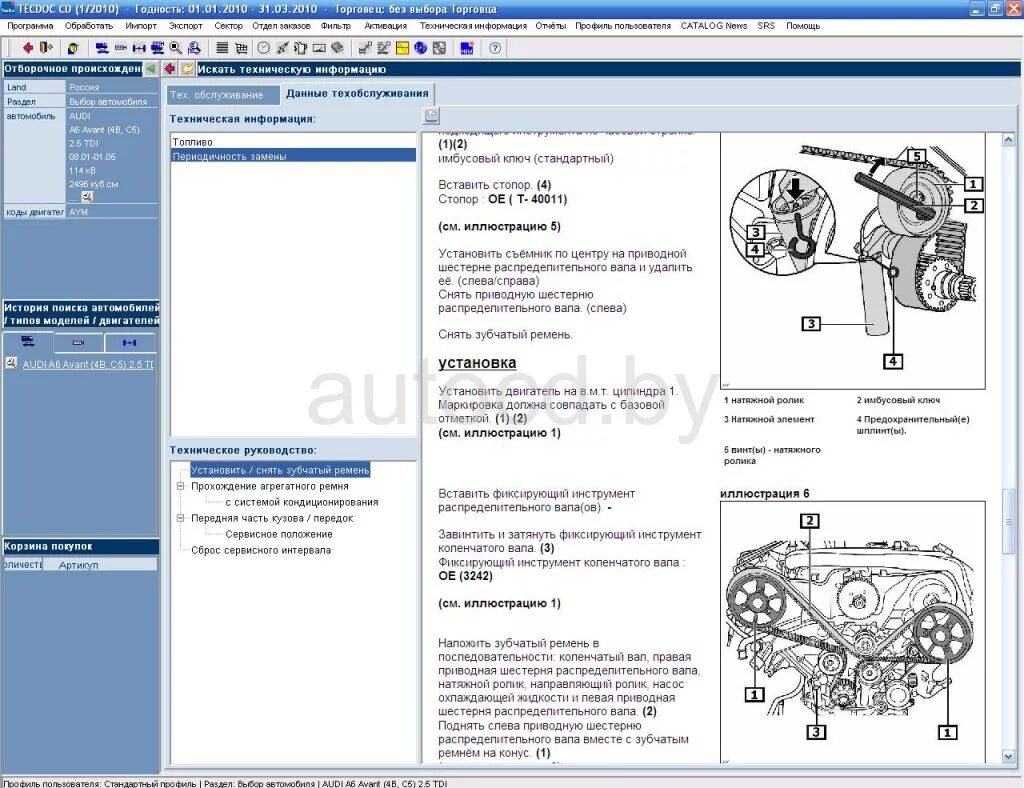This screenshot has height=788, width=1024.
Task: Click the 2.5 TDI vehicle value
Action: (x=84, y=144)
